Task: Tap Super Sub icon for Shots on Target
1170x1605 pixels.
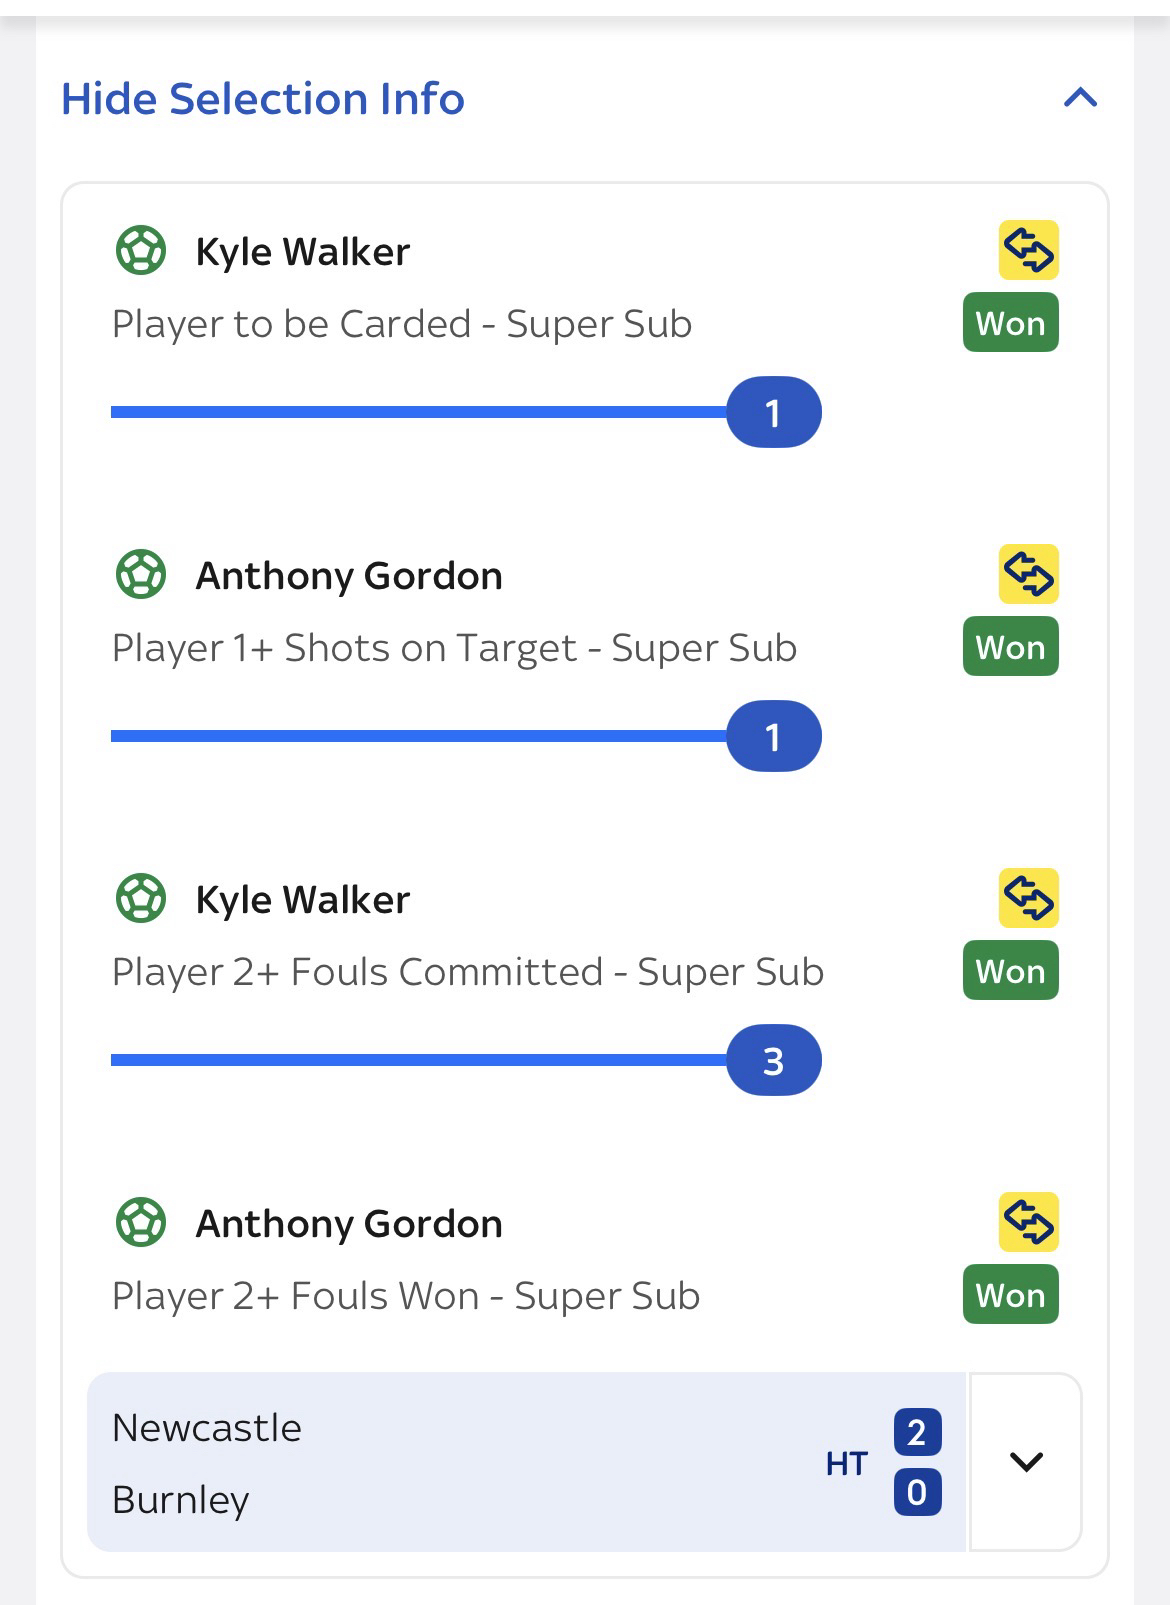Action: (1028, 574)
